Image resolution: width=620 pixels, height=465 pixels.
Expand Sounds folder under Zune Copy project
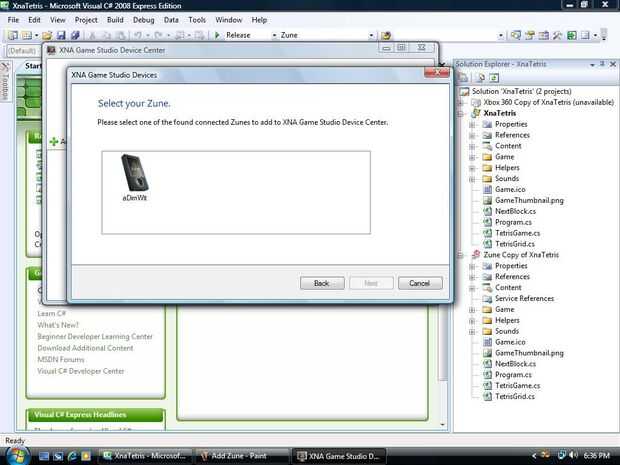(x=472, y=331)
